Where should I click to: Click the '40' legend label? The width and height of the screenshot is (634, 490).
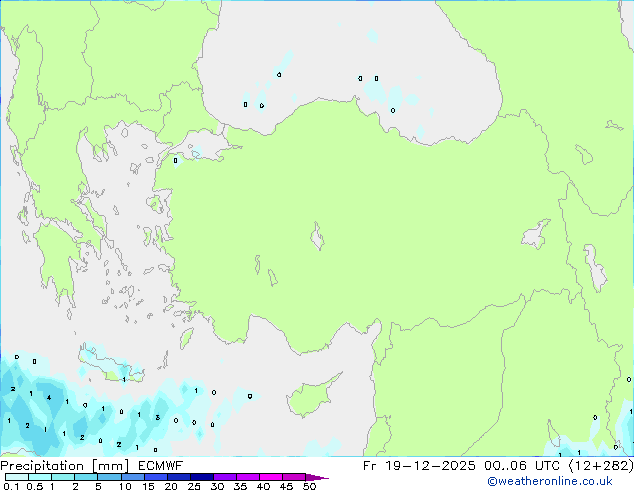[x=263, y=486]
